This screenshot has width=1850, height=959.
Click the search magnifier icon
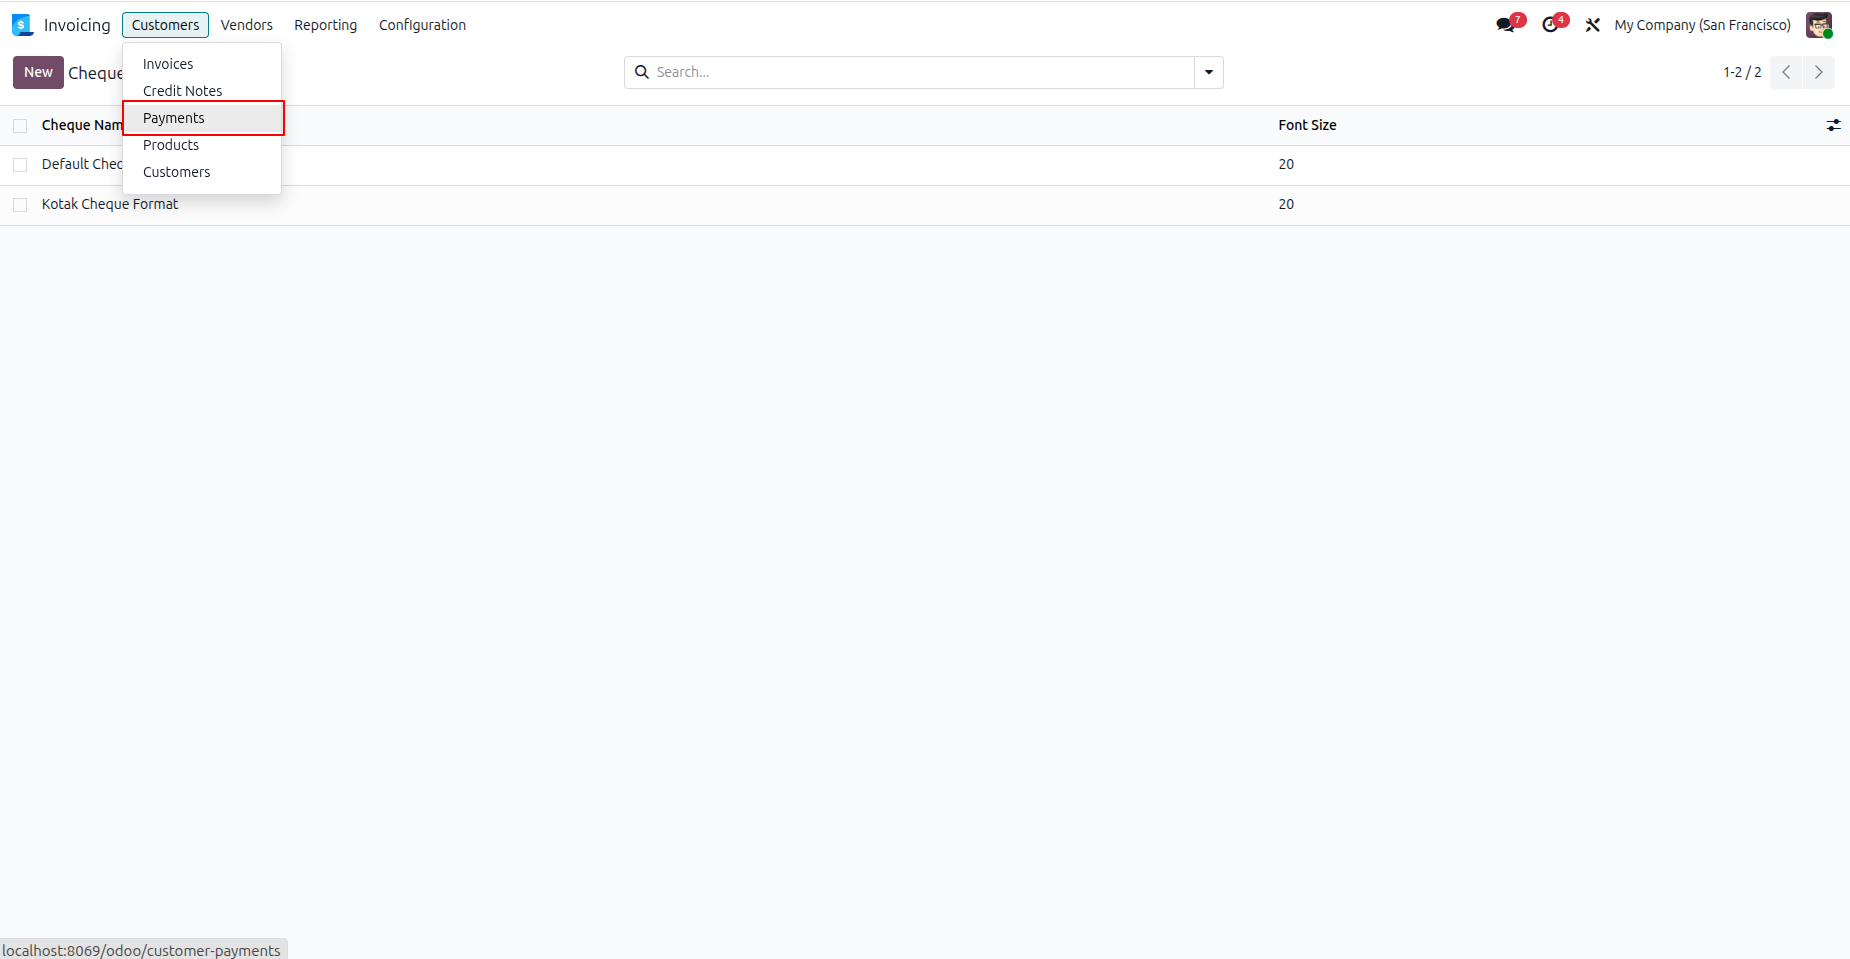click(642, 72)
